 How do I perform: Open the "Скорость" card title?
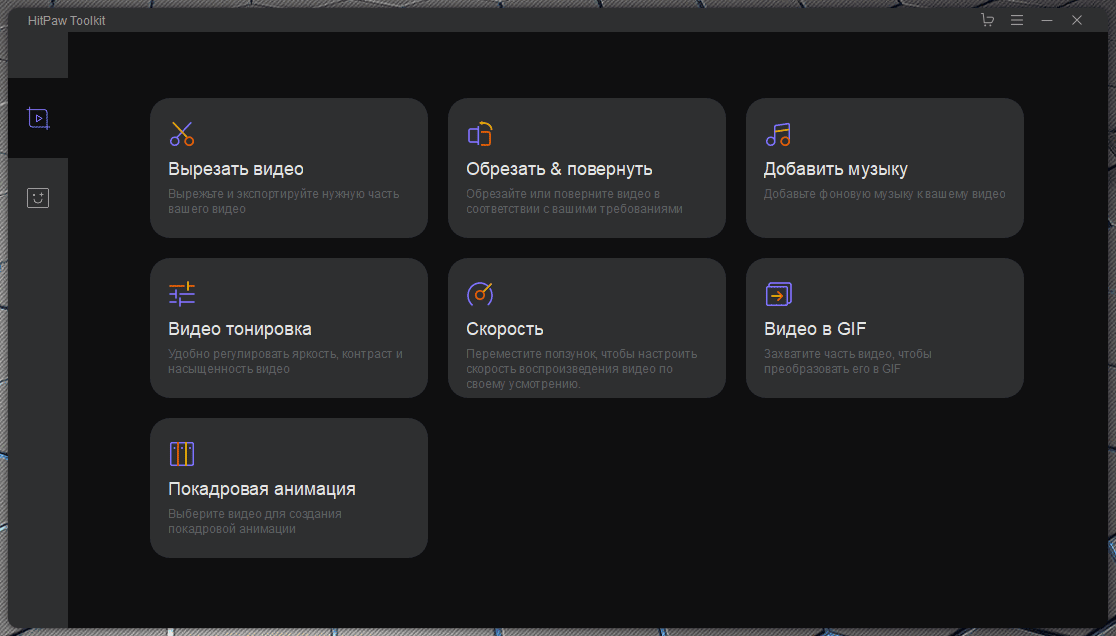[505, 329]
